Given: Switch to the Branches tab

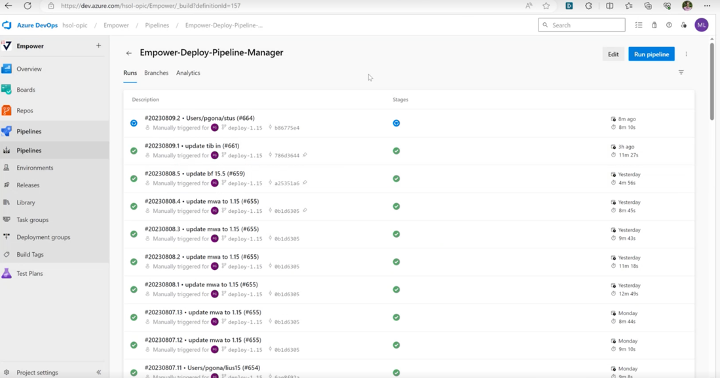Looking at the screenshot, I should (156, 73).
